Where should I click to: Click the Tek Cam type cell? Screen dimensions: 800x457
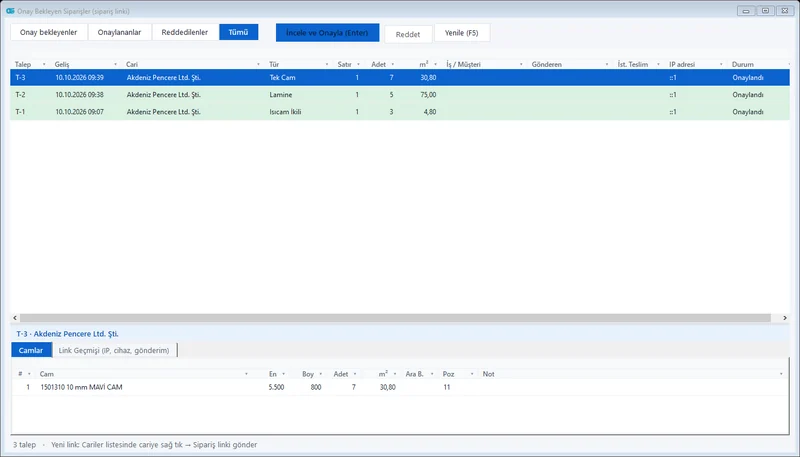282,78
